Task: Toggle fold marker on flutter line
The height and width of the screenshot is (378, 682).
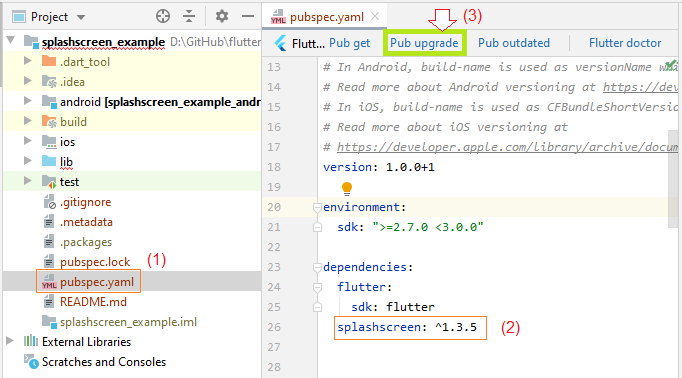Action: [317, 288]
